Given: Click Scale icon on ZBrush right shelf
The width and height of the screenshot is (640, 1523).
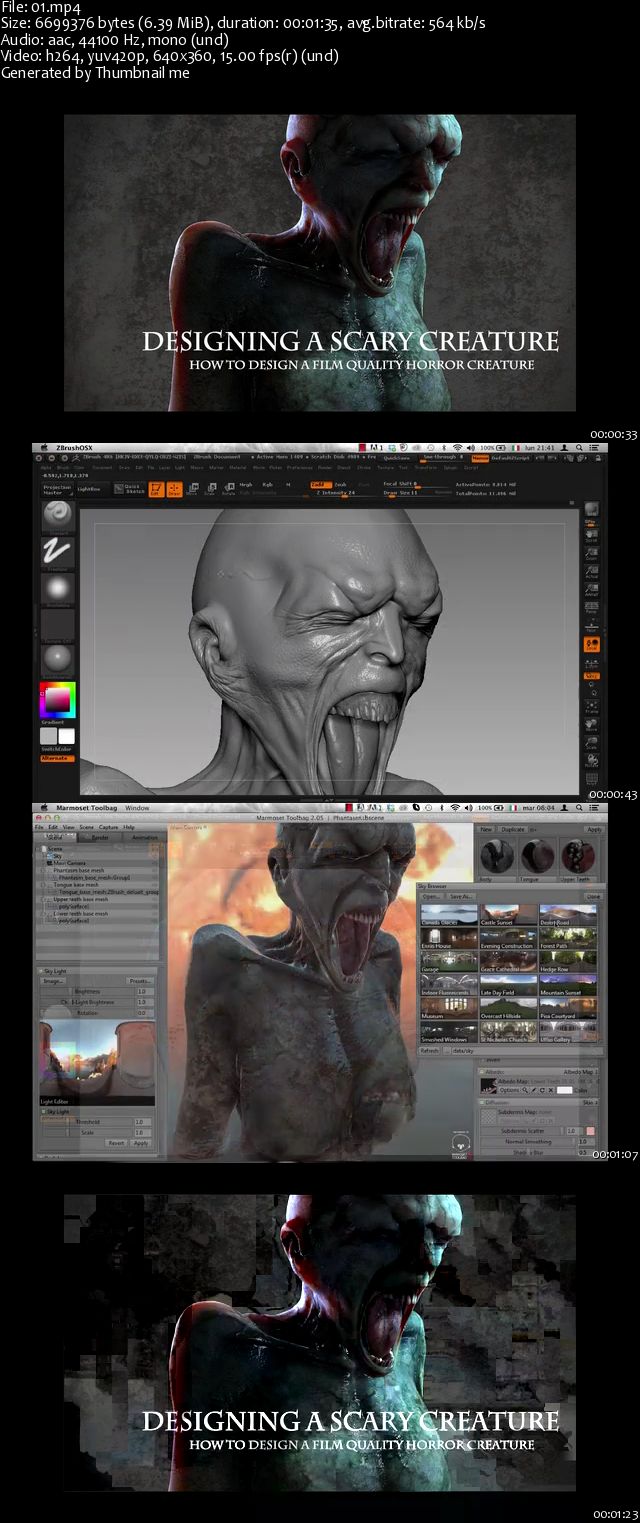Looking at the screenshot, I should tap(591, 742).
